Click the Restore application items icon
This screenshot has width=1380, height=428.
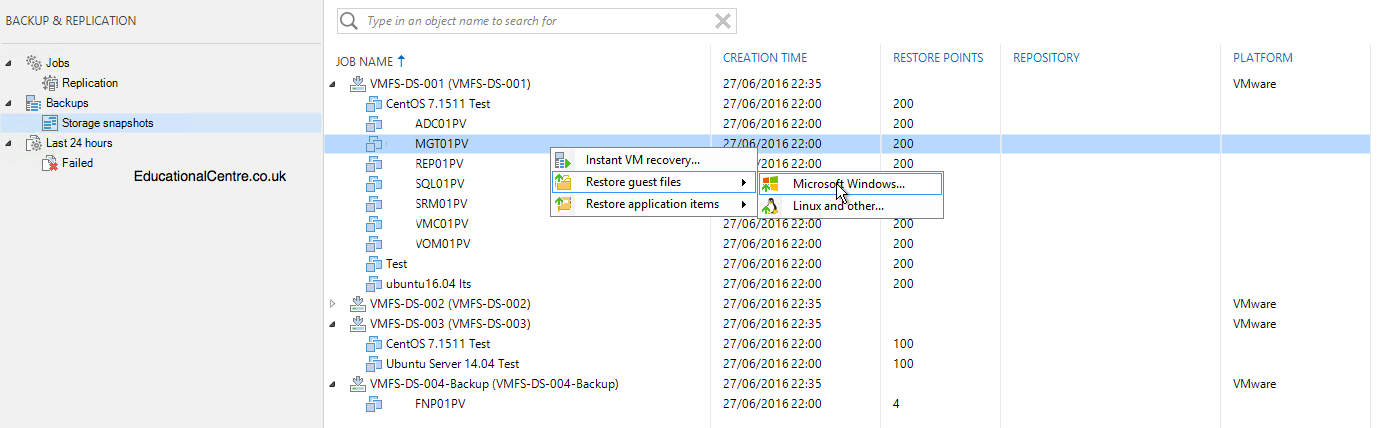(564, 204)
